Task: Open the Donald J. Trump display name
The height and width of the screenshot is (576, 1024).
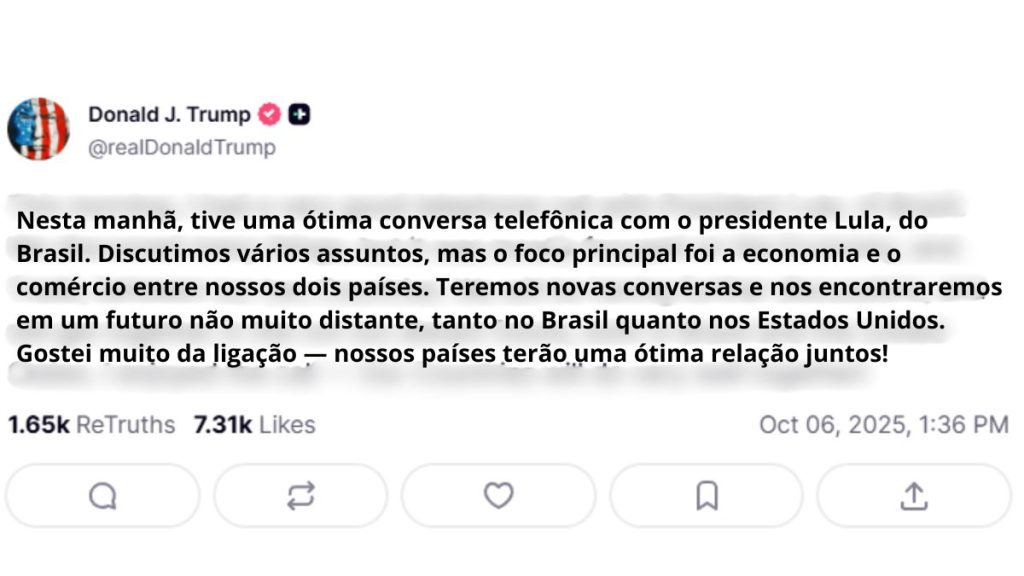Action: (169, 115)
